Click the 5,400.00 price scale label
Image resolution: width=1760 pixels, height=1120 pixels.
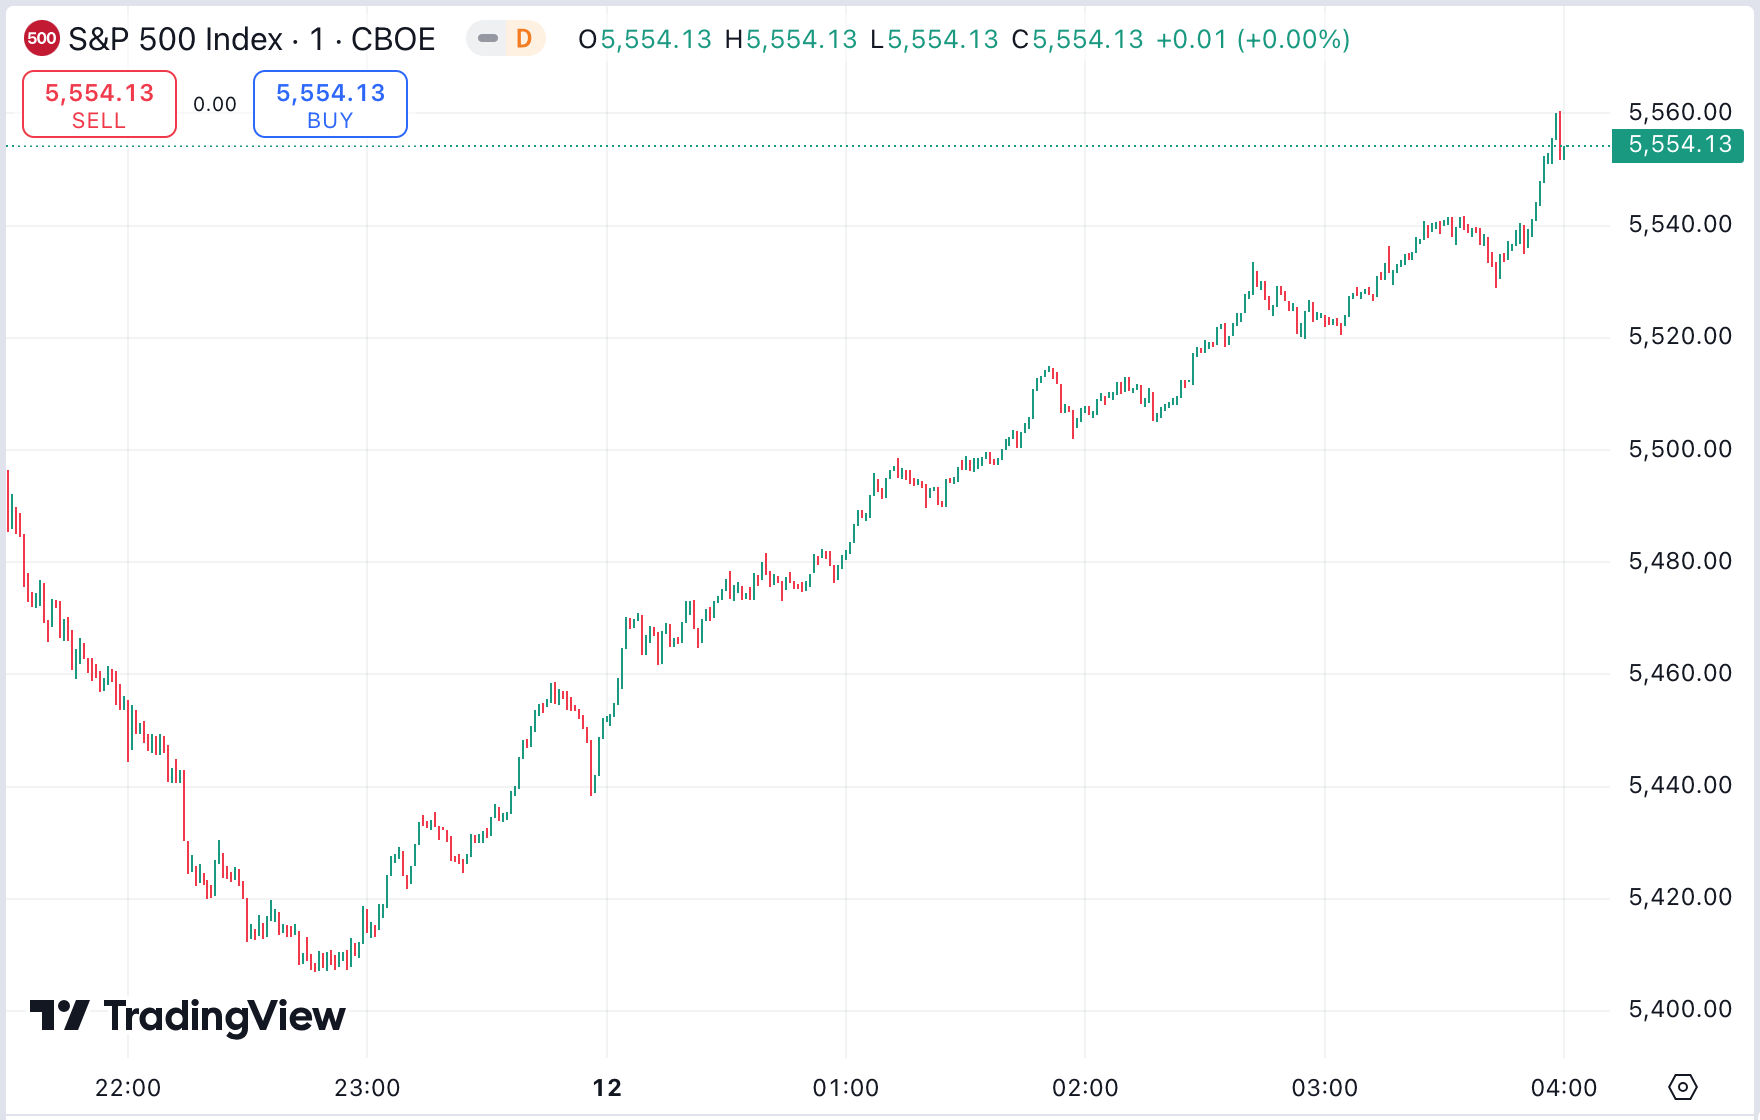pyautogui.click(x=1680, y=1009)
